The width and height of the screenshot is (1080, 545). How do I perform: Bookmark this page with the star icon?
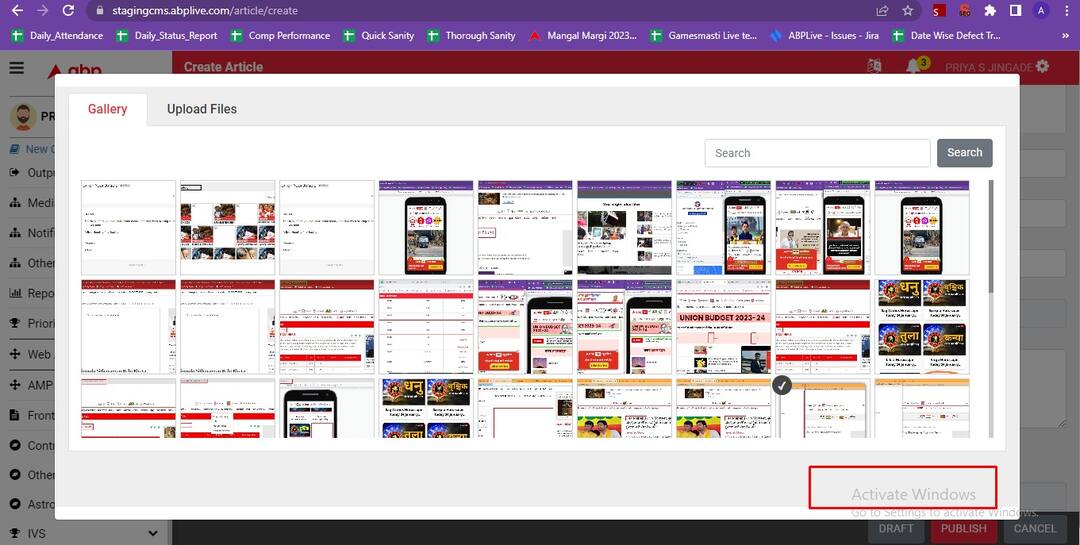coord(908,11)
